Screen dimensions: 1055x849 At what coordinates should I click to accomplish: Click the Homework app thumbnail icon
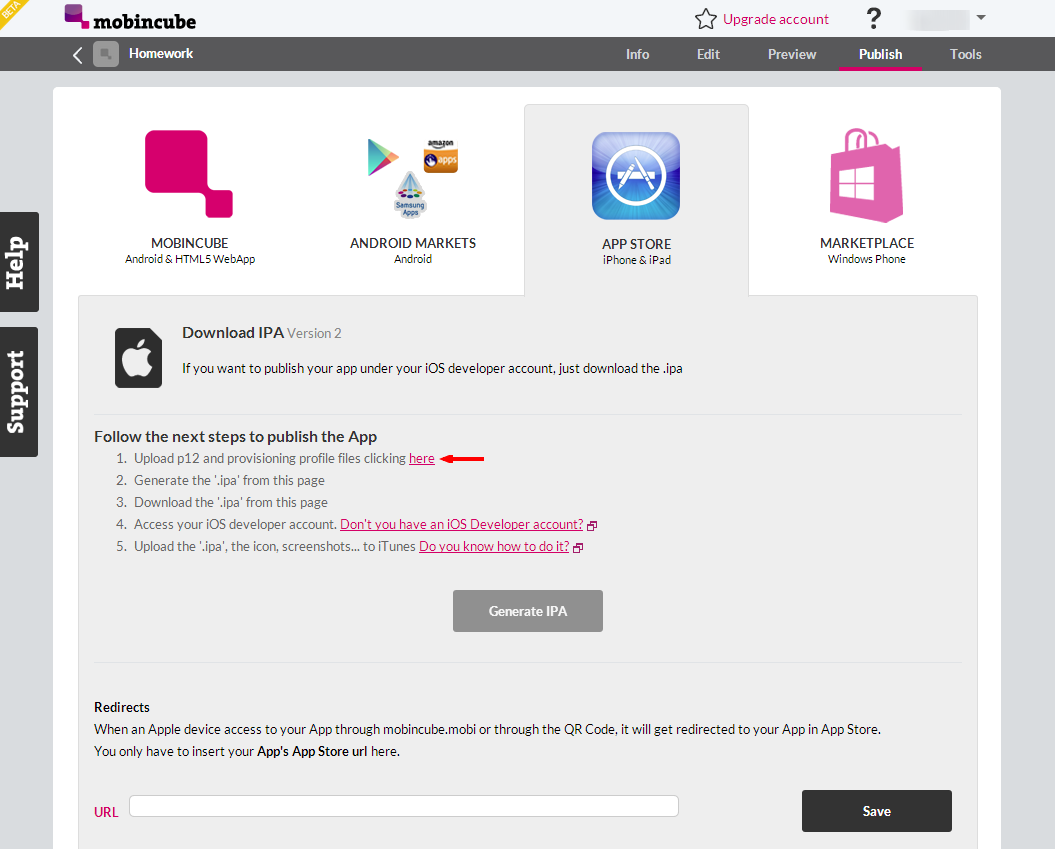pyautogui.click(x=106, y=54)
